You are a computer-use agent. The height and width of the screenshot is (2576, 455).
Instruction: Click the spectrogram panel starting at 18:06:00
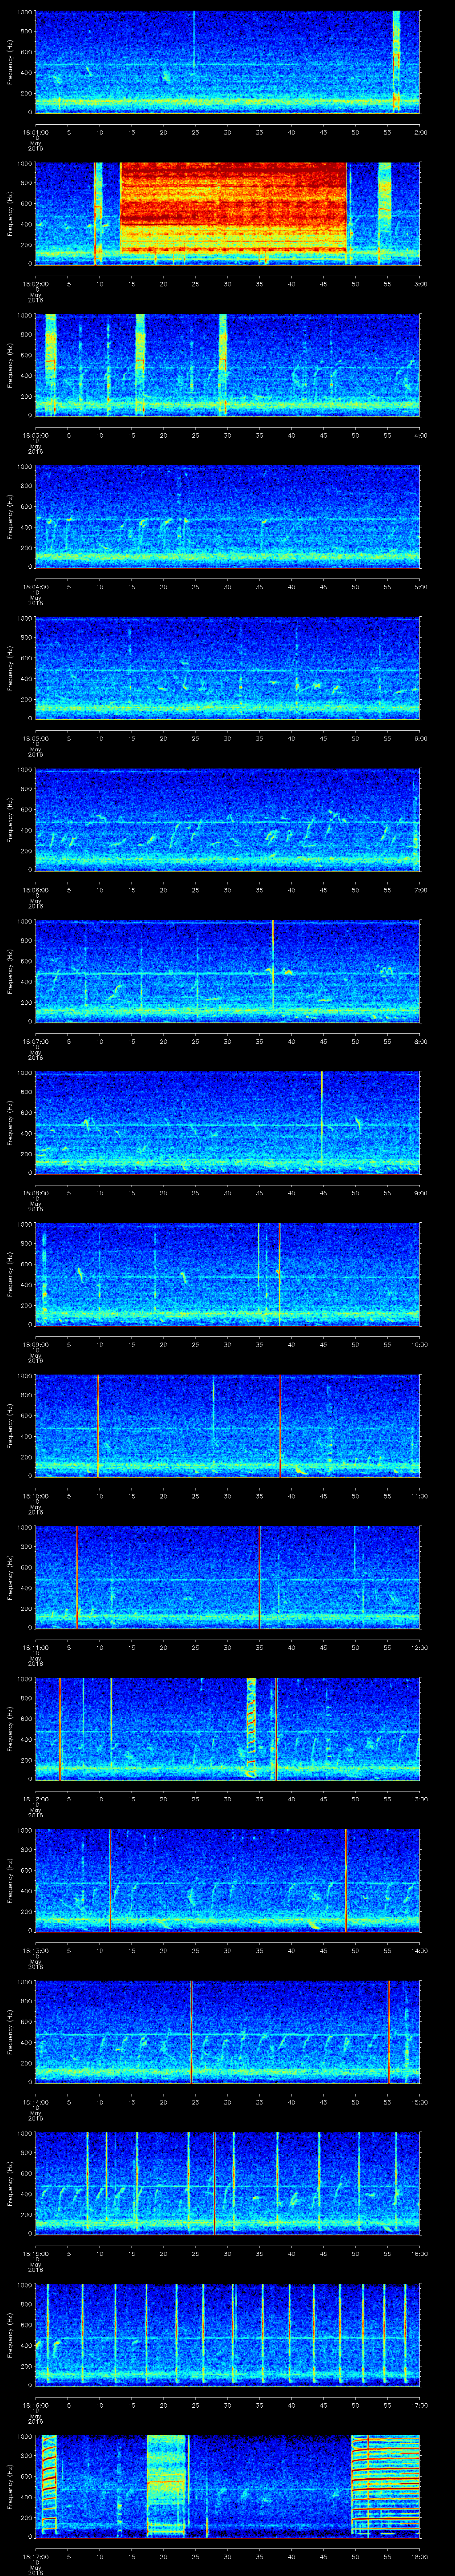(227, 820)
